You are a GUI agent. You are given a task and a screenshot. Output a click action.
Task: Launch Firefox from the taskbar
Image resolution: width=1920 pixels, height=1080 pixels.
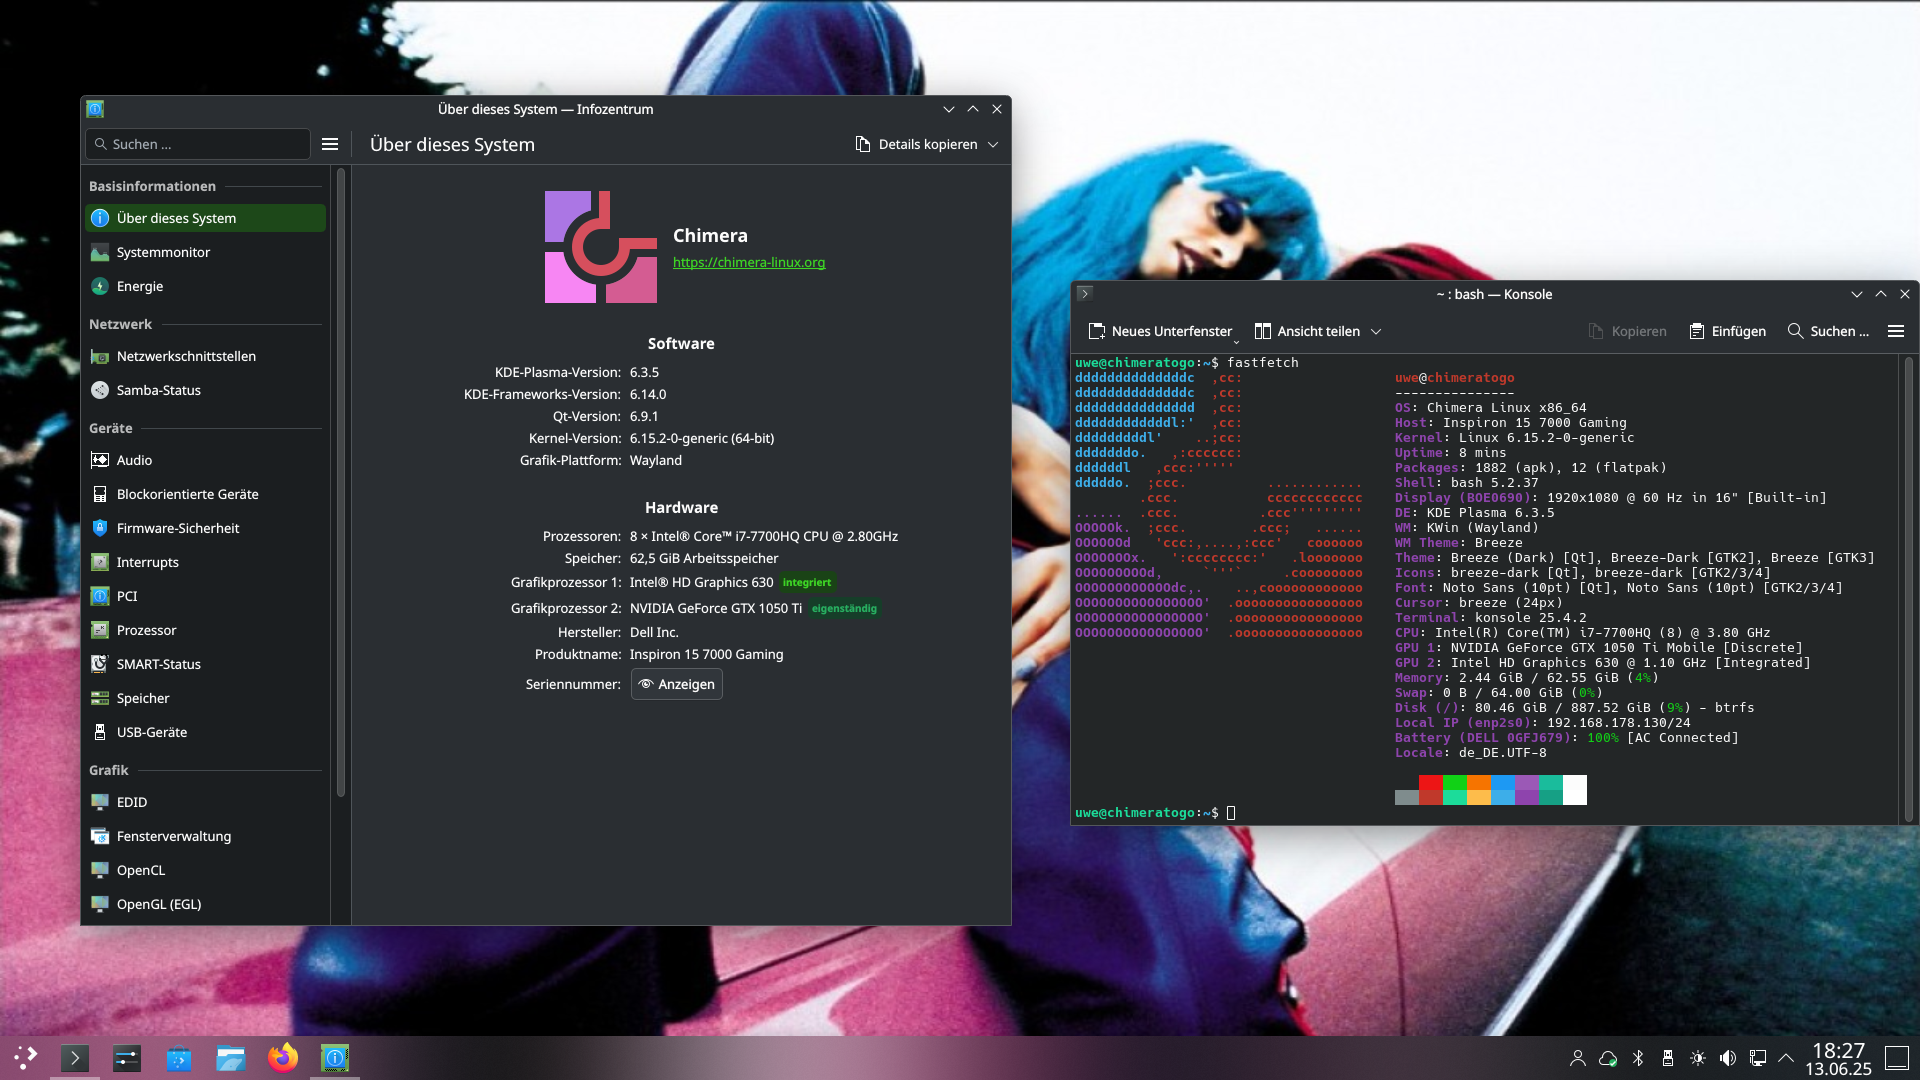[x=283, y=1057]
